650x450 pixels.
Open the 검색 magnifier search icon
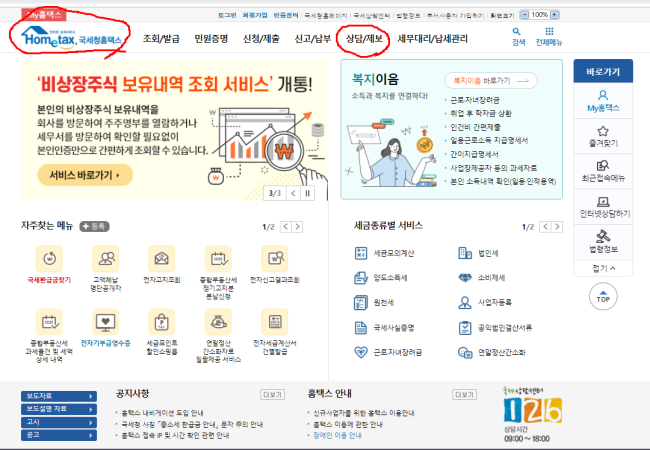(x=516, y=31)
